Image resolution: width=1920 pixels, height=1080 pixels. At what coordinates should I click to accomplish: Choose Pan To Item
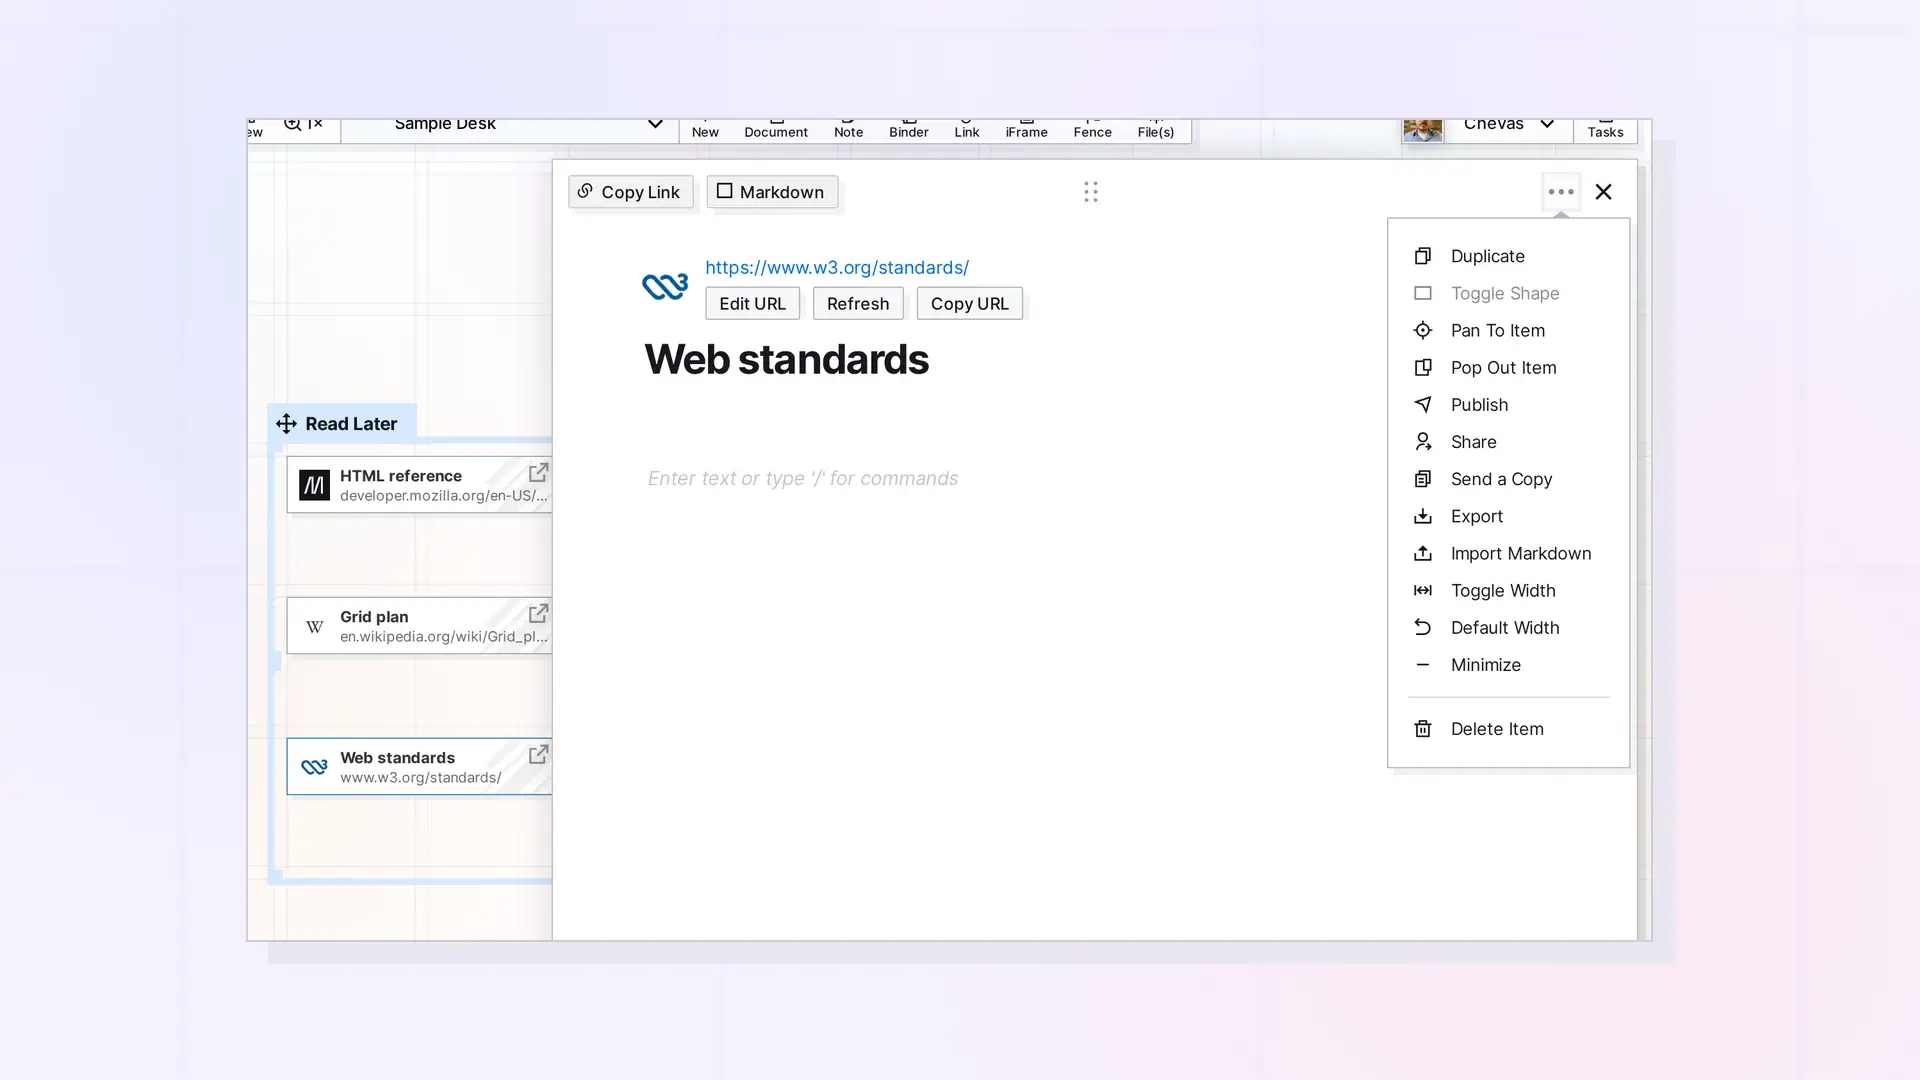click(x=1508, y=330)
